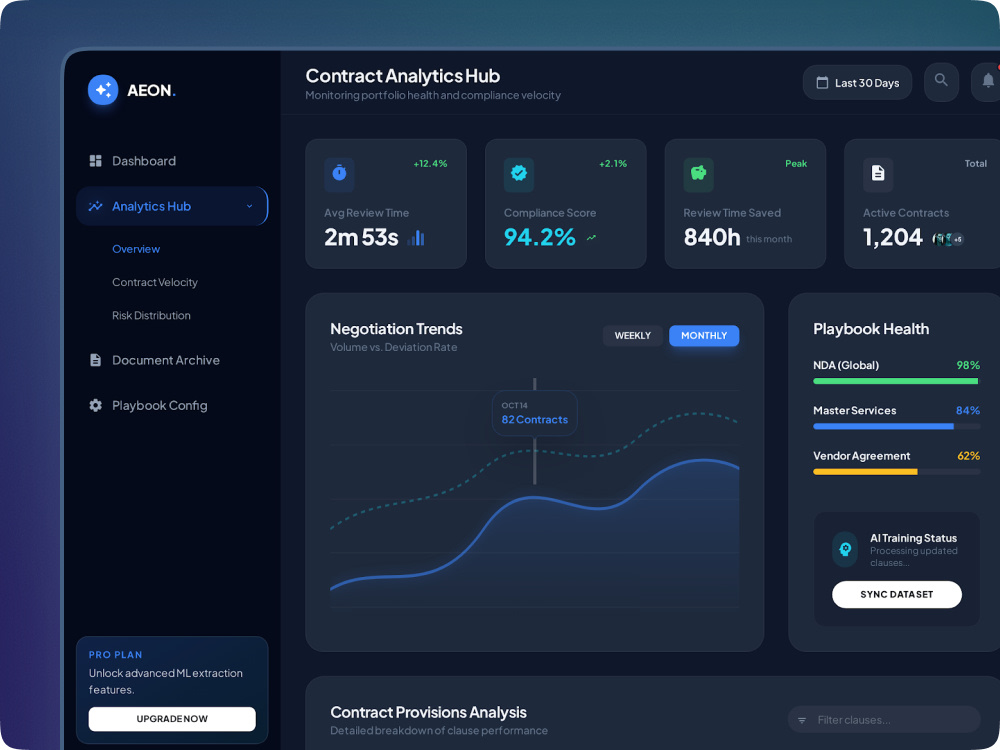
Task: Click the '62%' Vendor Agreement value
Action: [968, 456]
